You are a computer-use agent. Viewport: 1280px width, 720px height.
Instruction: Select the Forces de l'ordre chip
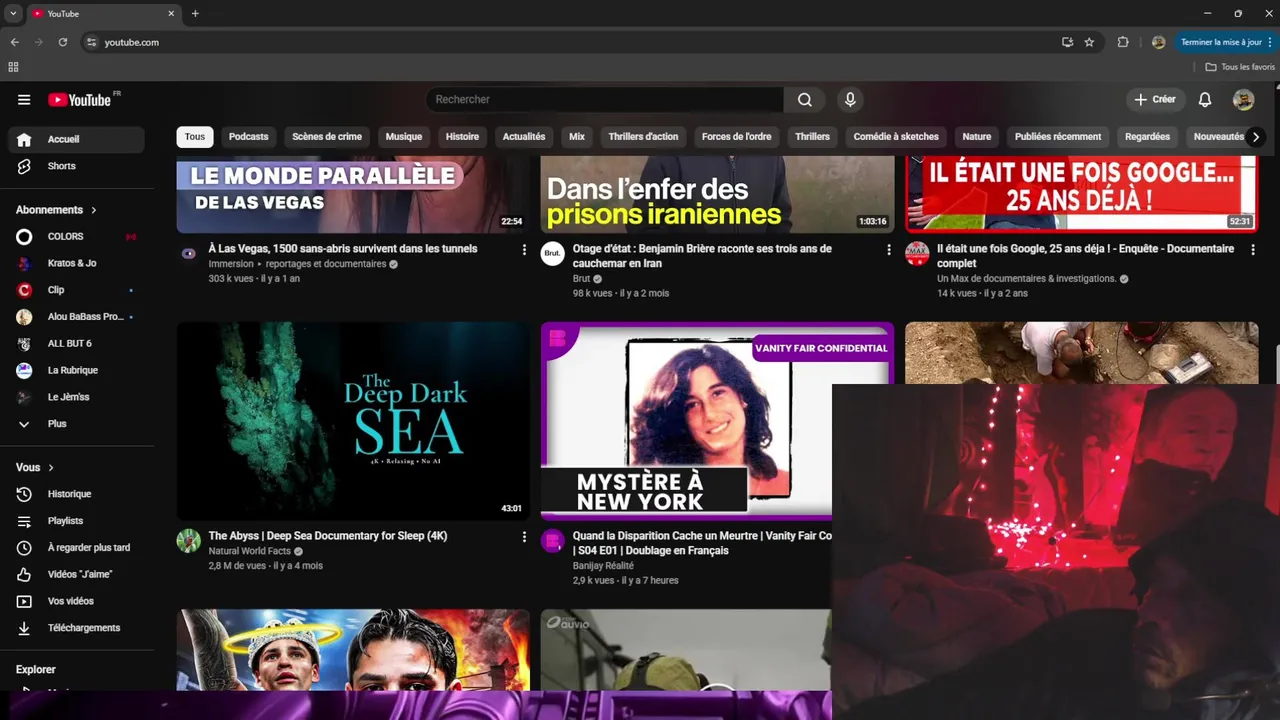[x=736, y=137]
